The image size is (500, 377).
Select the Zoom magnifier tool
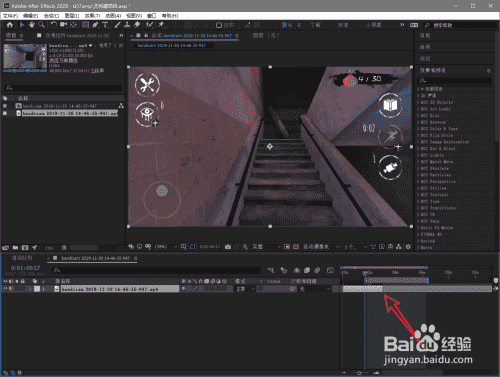point(41,25)
